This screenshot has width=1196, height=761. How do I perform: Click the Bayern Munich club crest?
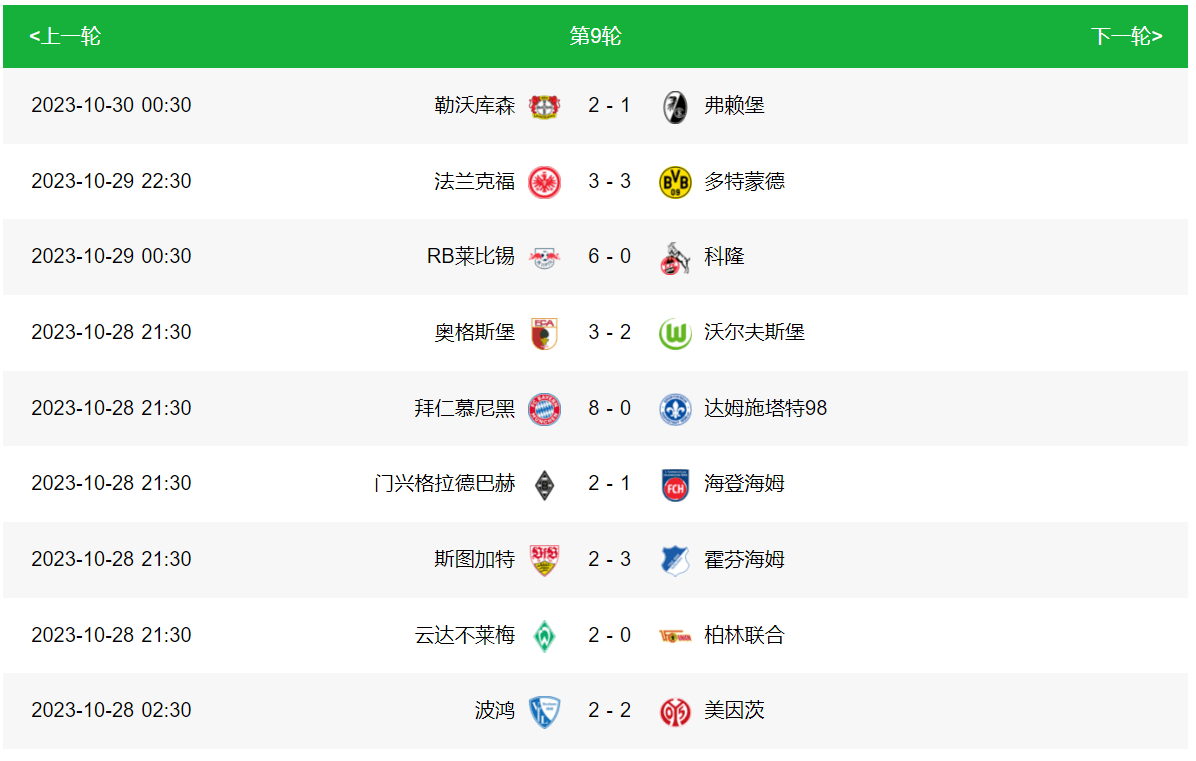(x=544, y=409)
